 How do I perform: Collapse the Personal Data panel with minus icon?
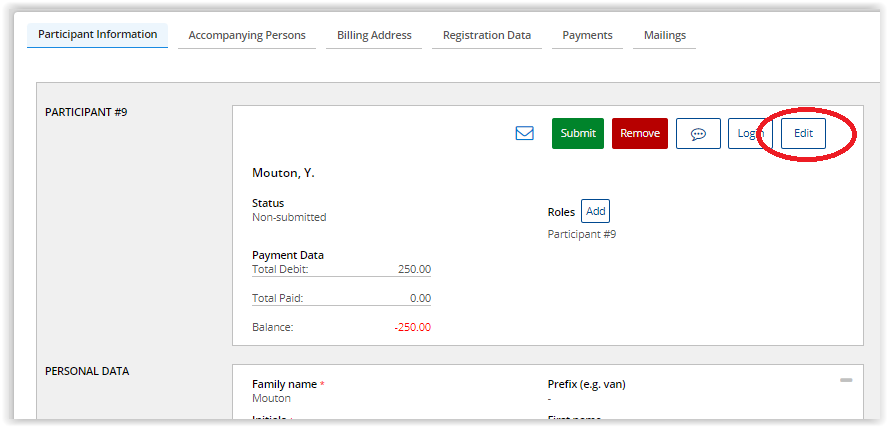pos(846,380)
